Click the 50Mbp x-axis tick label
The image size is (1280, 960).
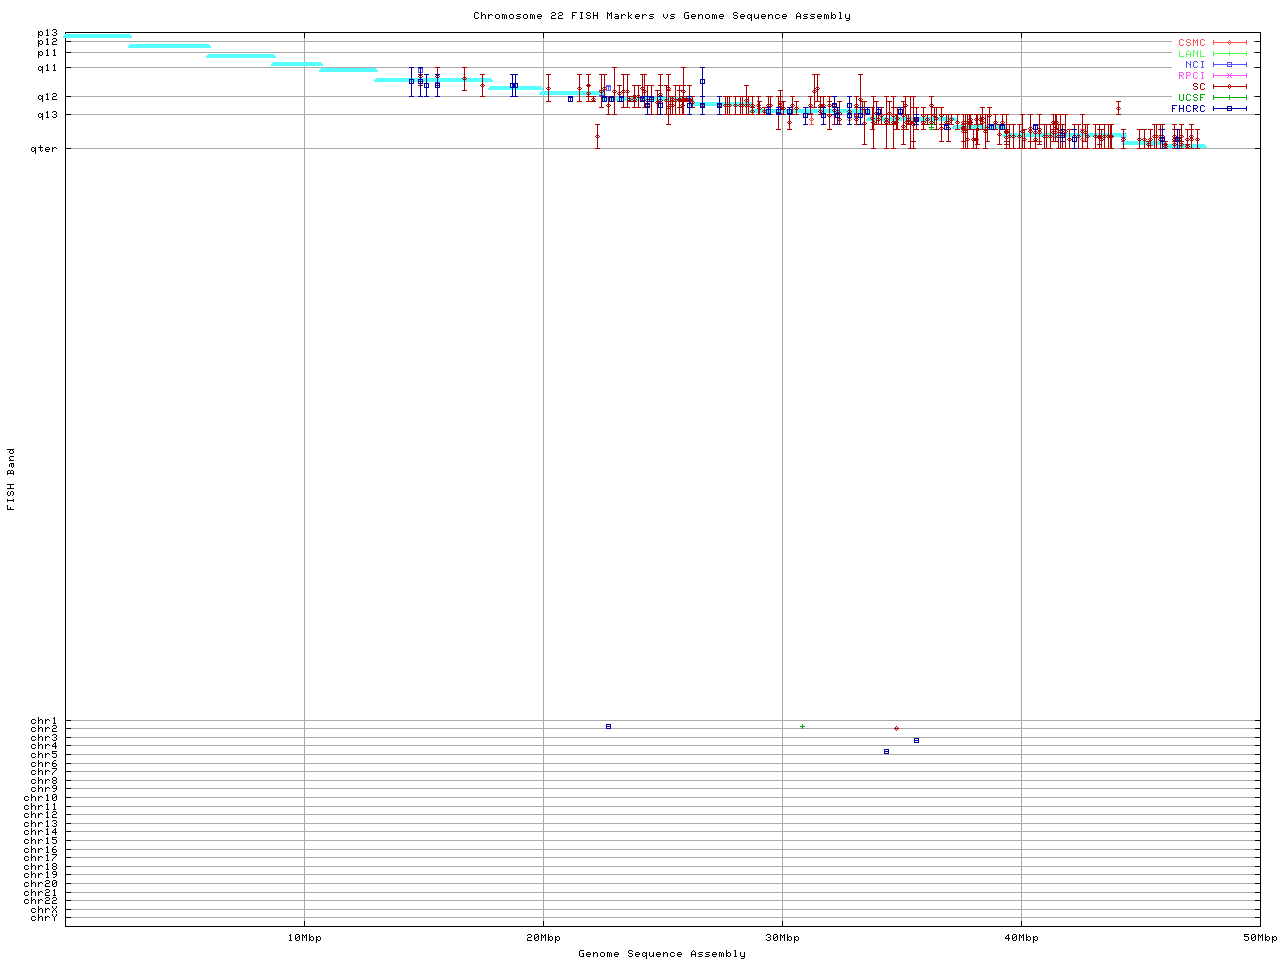pyautogui.click(x=1260, y=938)
